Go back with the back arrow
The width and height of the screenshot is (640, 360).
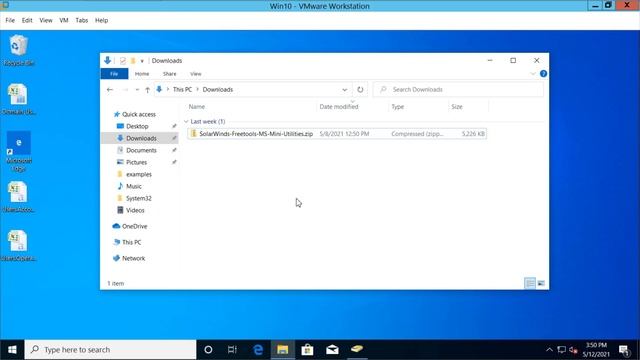point(110,89)
